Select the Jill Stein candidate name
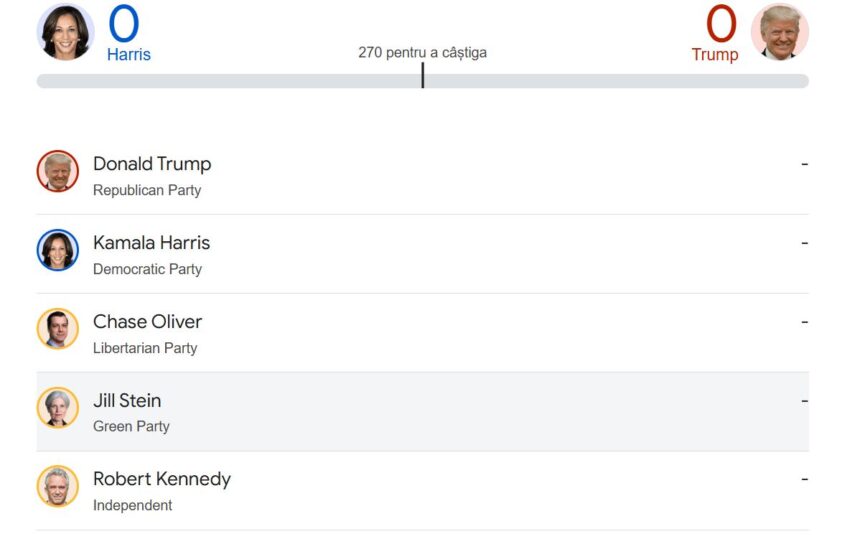Viewport: 860px width, 539px height. pos(127,401)
